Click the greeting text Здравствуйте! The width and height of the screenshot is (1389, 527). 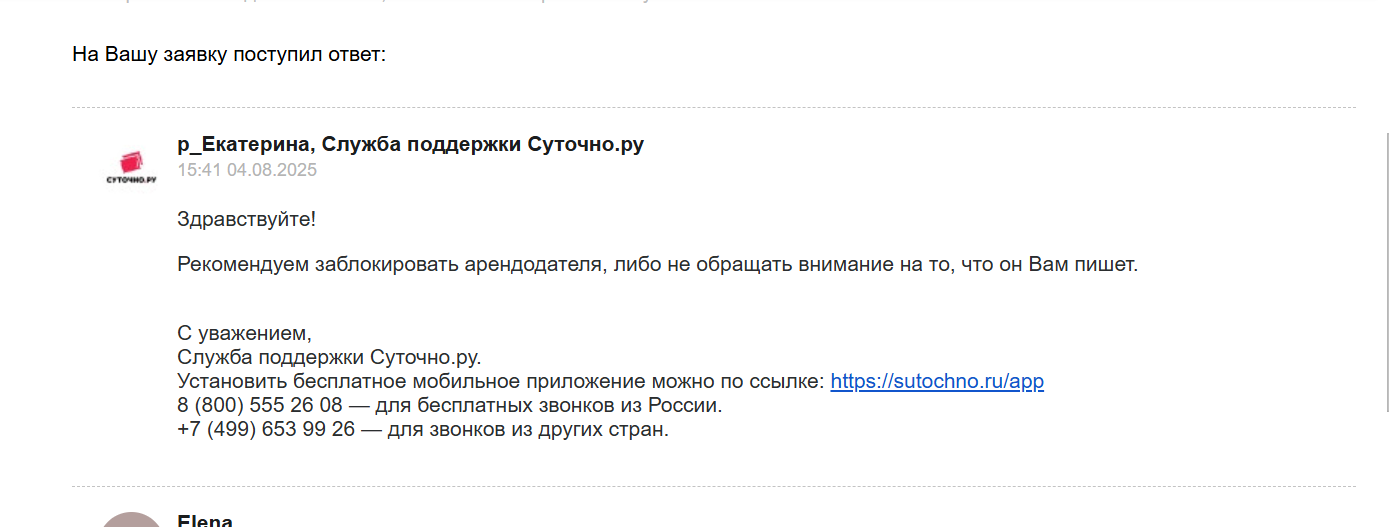[246, 219]
